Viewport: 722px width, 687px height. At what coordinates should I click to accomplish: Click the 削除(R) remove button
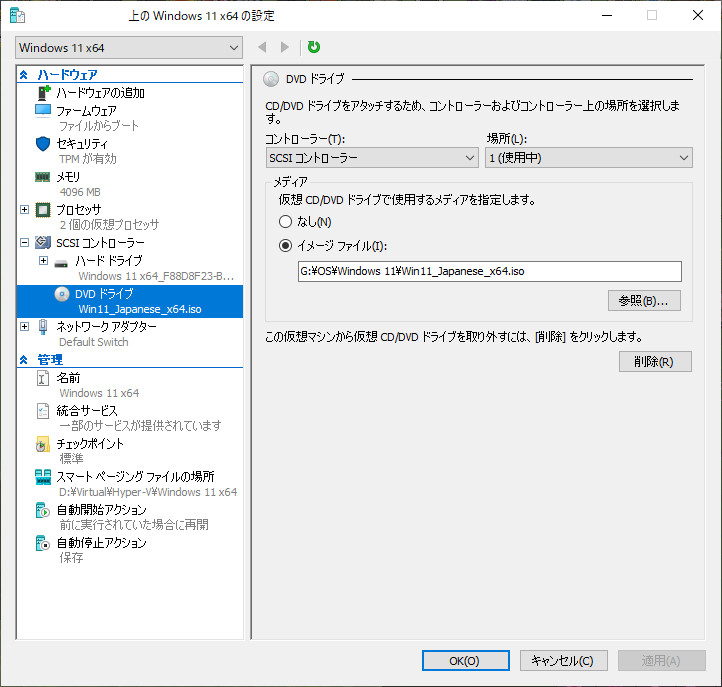pos(655,362)
